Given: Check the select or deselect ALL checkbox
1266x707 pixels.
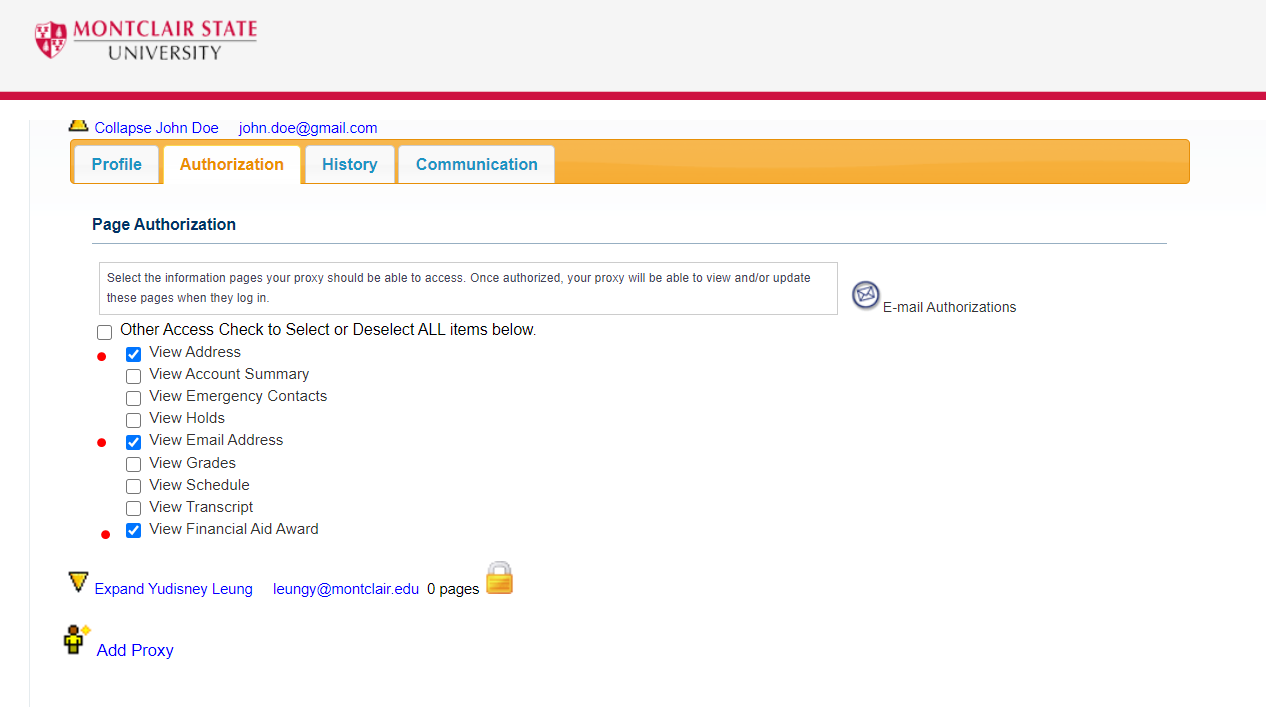Looking at the screenshot, I should click(105, 332).
